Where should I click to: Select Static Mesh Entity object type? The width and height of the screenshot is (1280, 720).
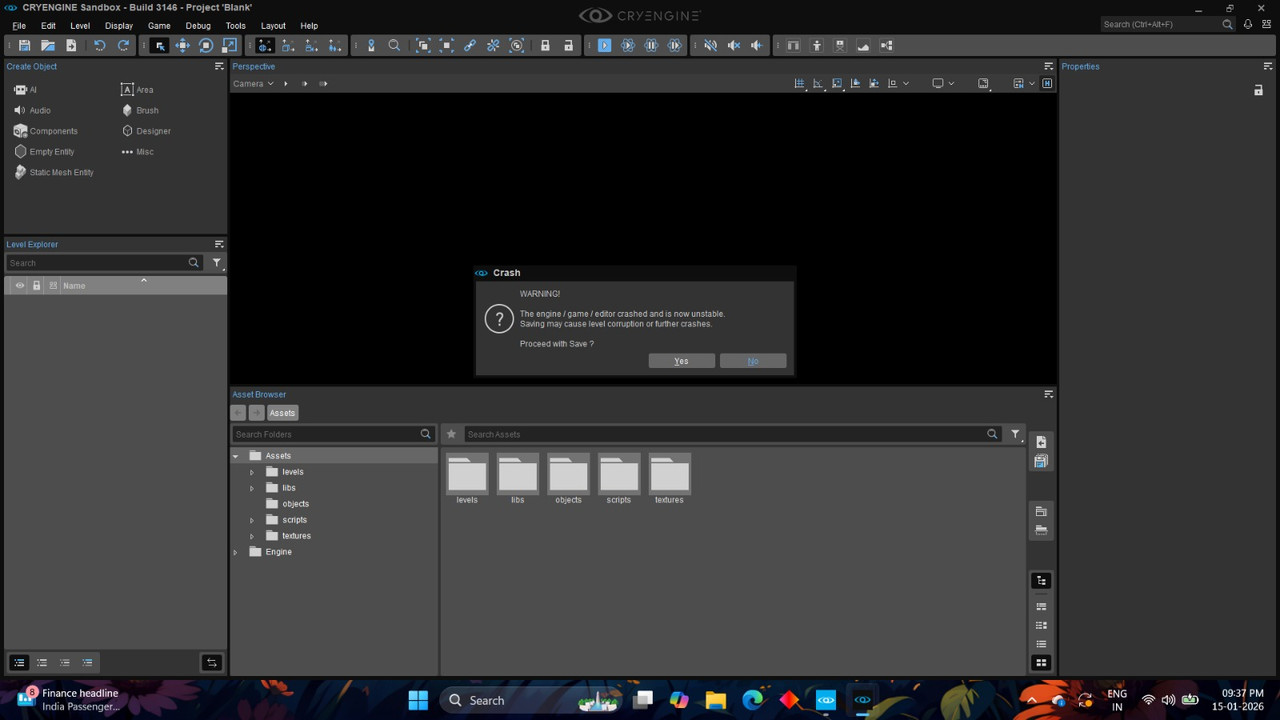54,172
